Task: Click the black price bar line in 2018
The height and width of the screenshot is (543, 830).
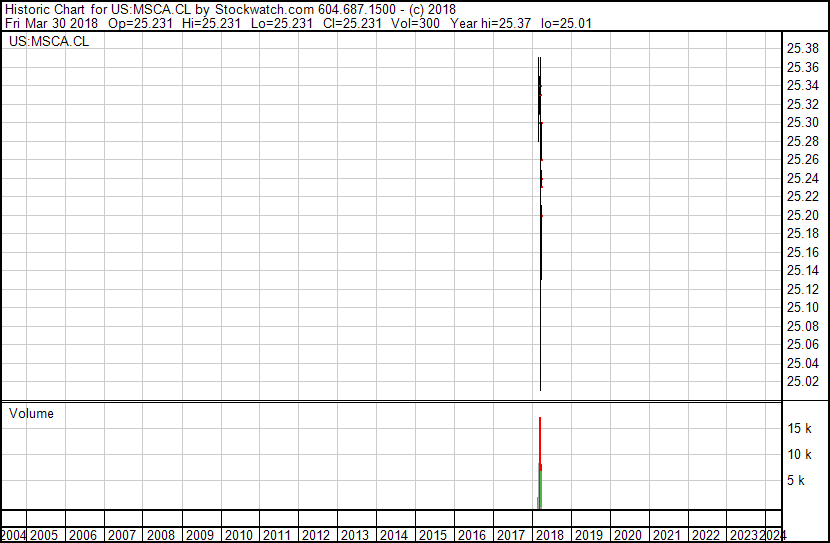Action: (540, 222)
